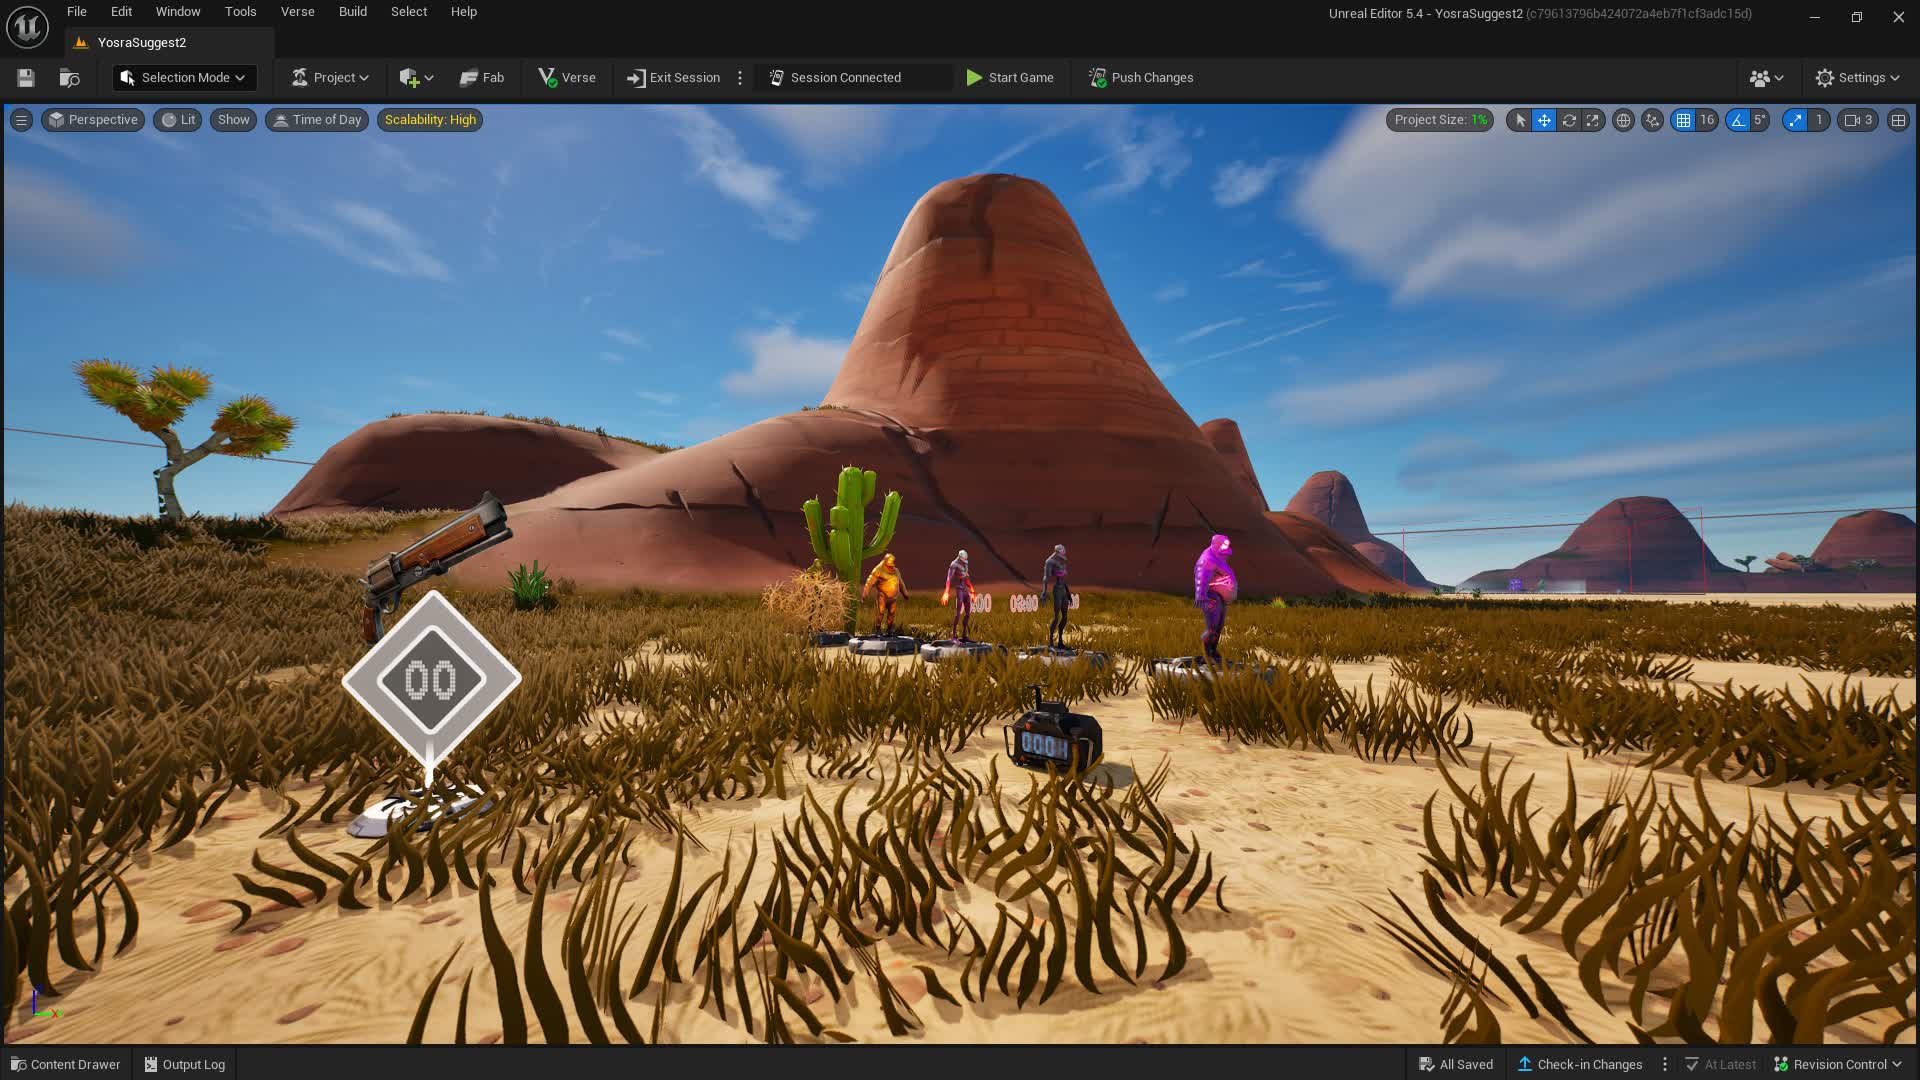Click the timer device showing 00 in viewport

tap(431, 680)
